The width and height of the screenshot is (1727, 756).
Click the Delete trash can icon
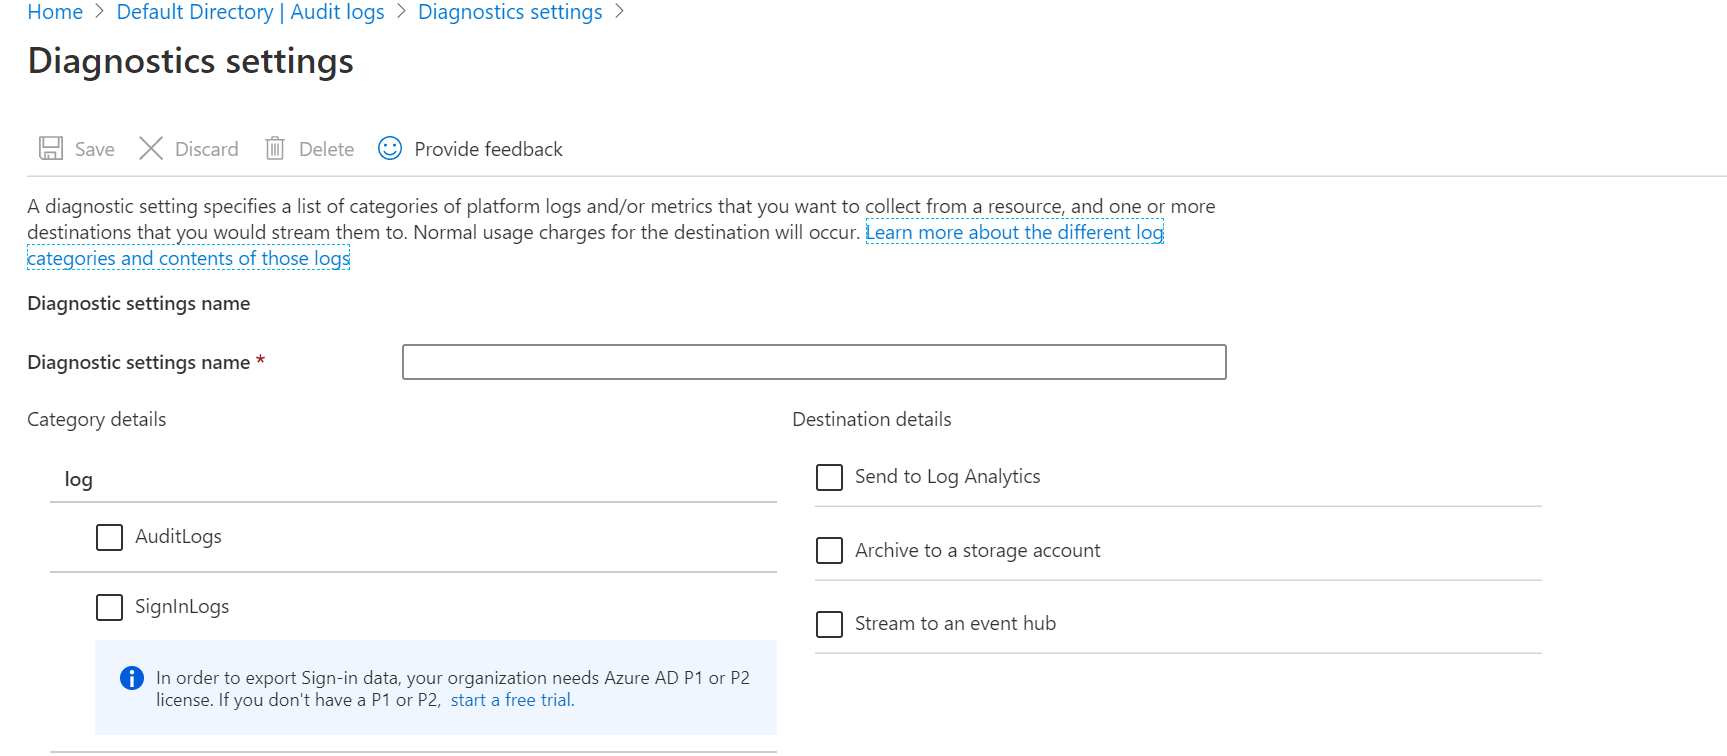coord(275,149)
